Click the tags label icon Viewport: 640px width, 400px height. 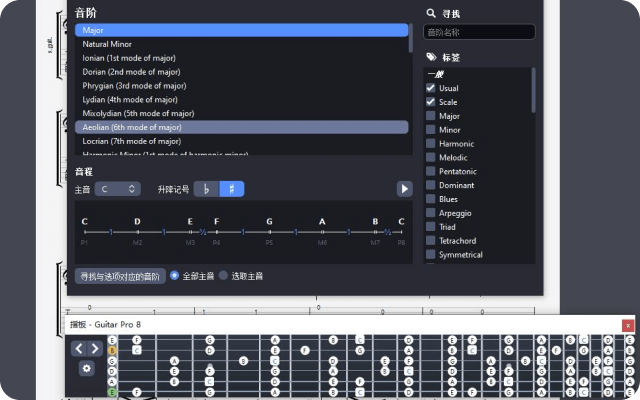(x=431, y=57)
